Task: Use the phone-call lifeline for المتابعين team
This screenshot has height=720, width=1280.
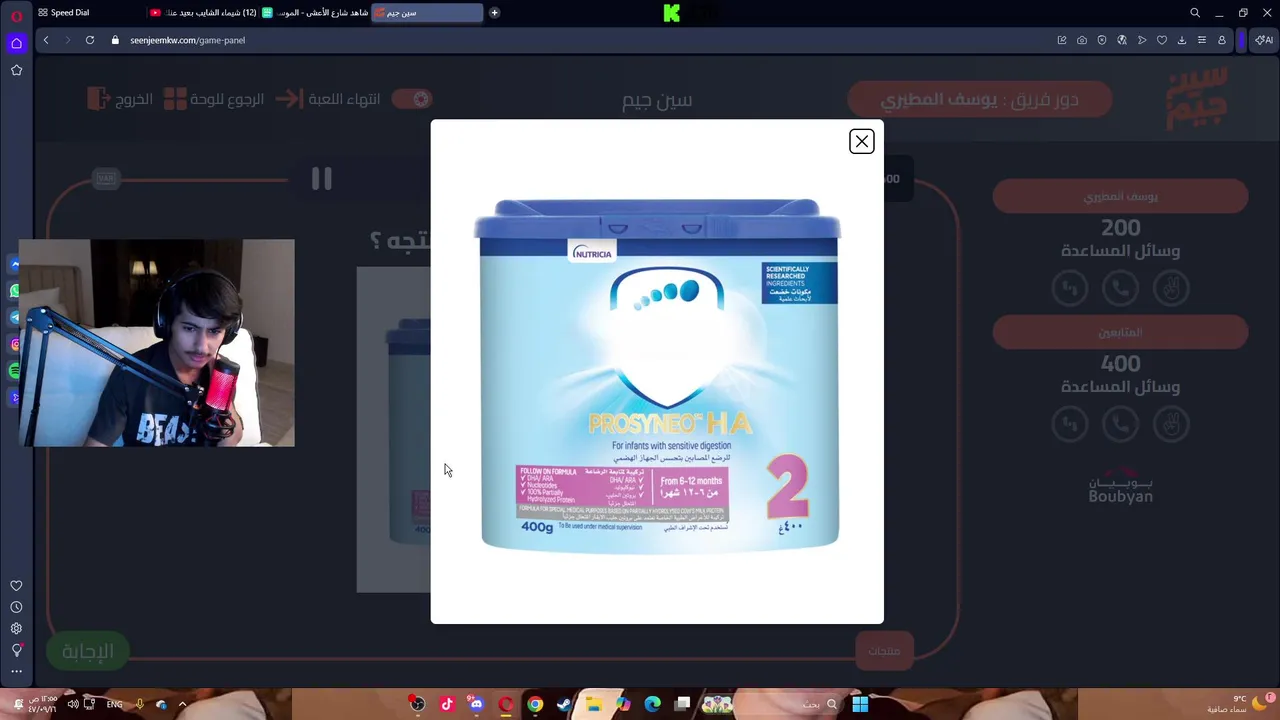Action: 1120,424
